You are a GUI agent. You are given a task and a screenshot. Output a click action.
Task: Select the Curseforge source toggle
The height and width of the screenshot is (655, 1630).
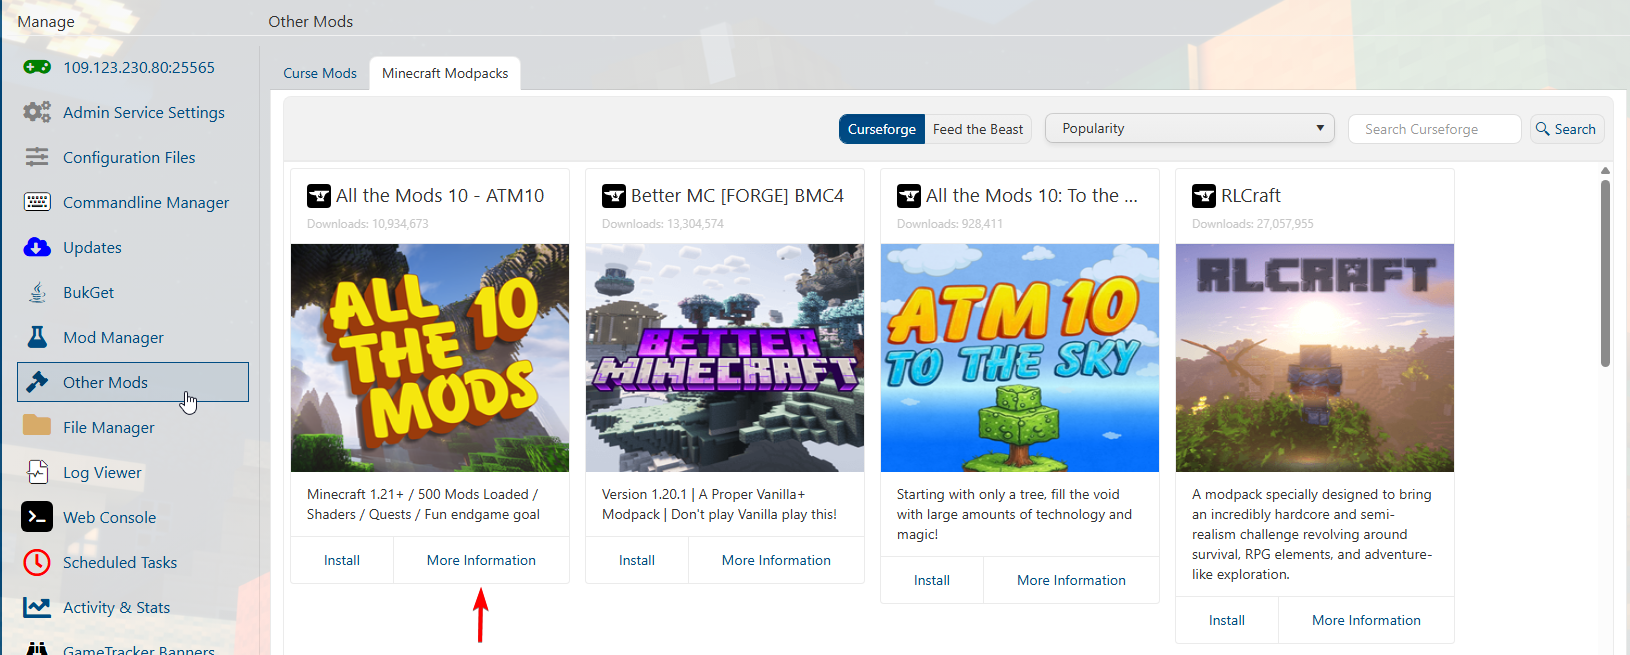pos(881,129)
